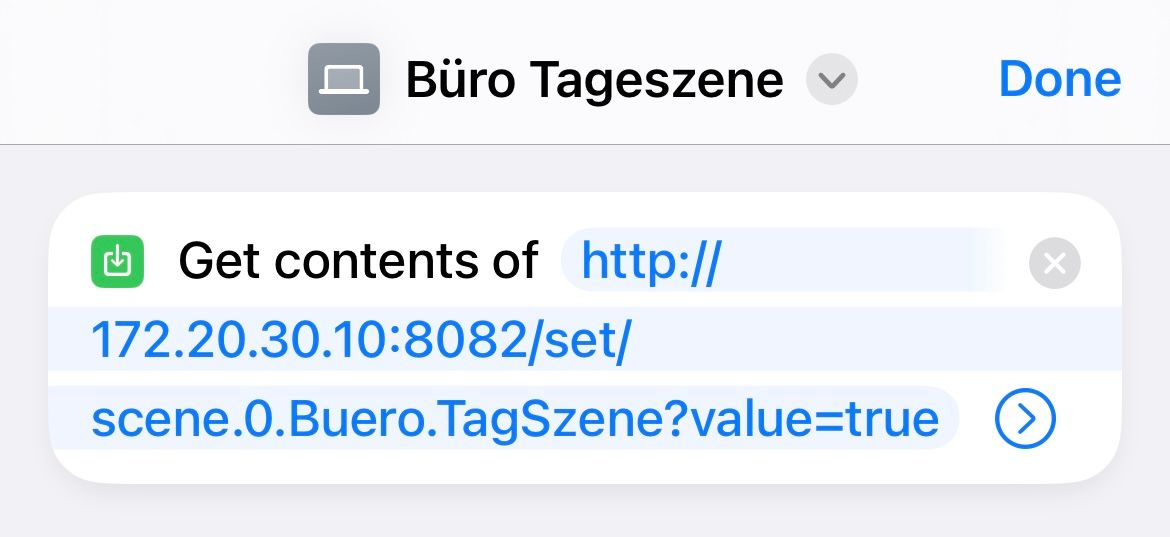Delete the Get contents of URL action
This screenshot has height=537, width=1170.
(1054, 263)
